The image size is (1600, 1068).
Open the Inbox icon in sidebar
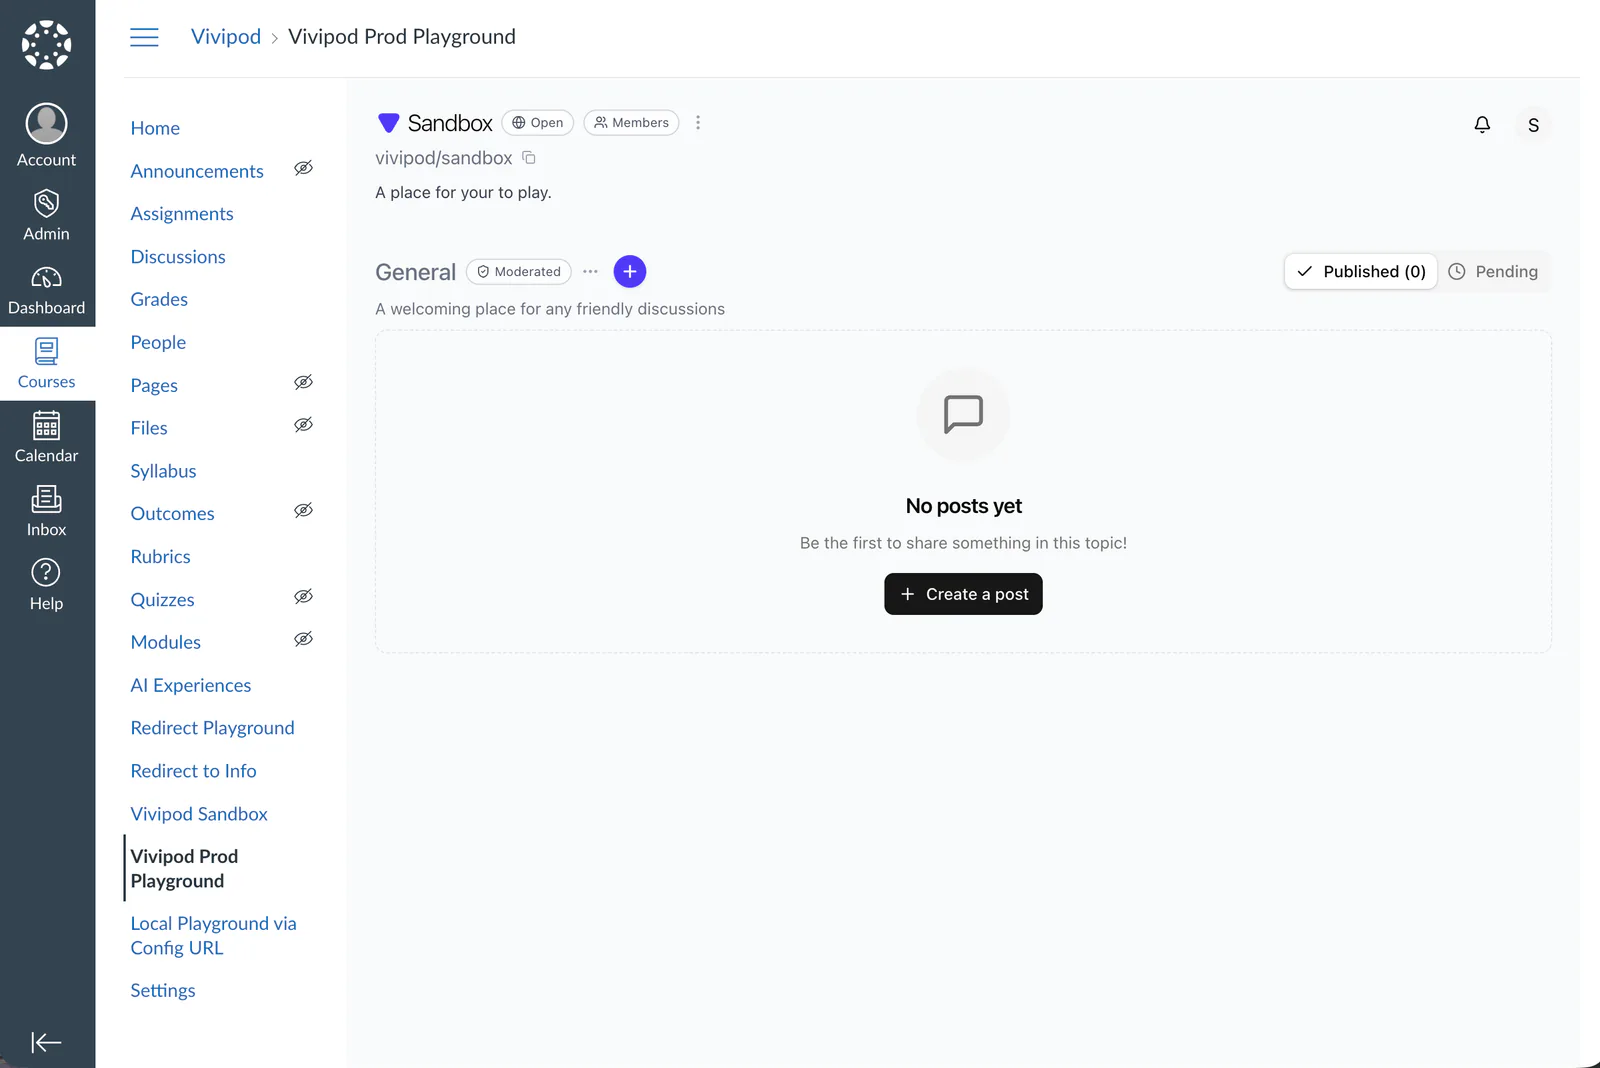click(47, 499)
